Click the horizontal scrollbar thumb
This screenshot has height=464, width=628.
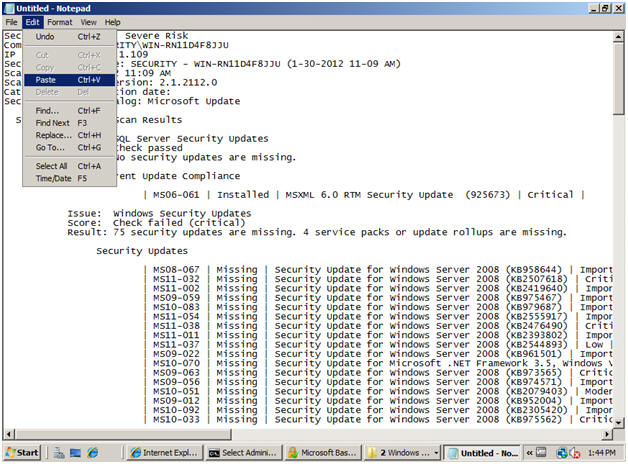point(123,434)
